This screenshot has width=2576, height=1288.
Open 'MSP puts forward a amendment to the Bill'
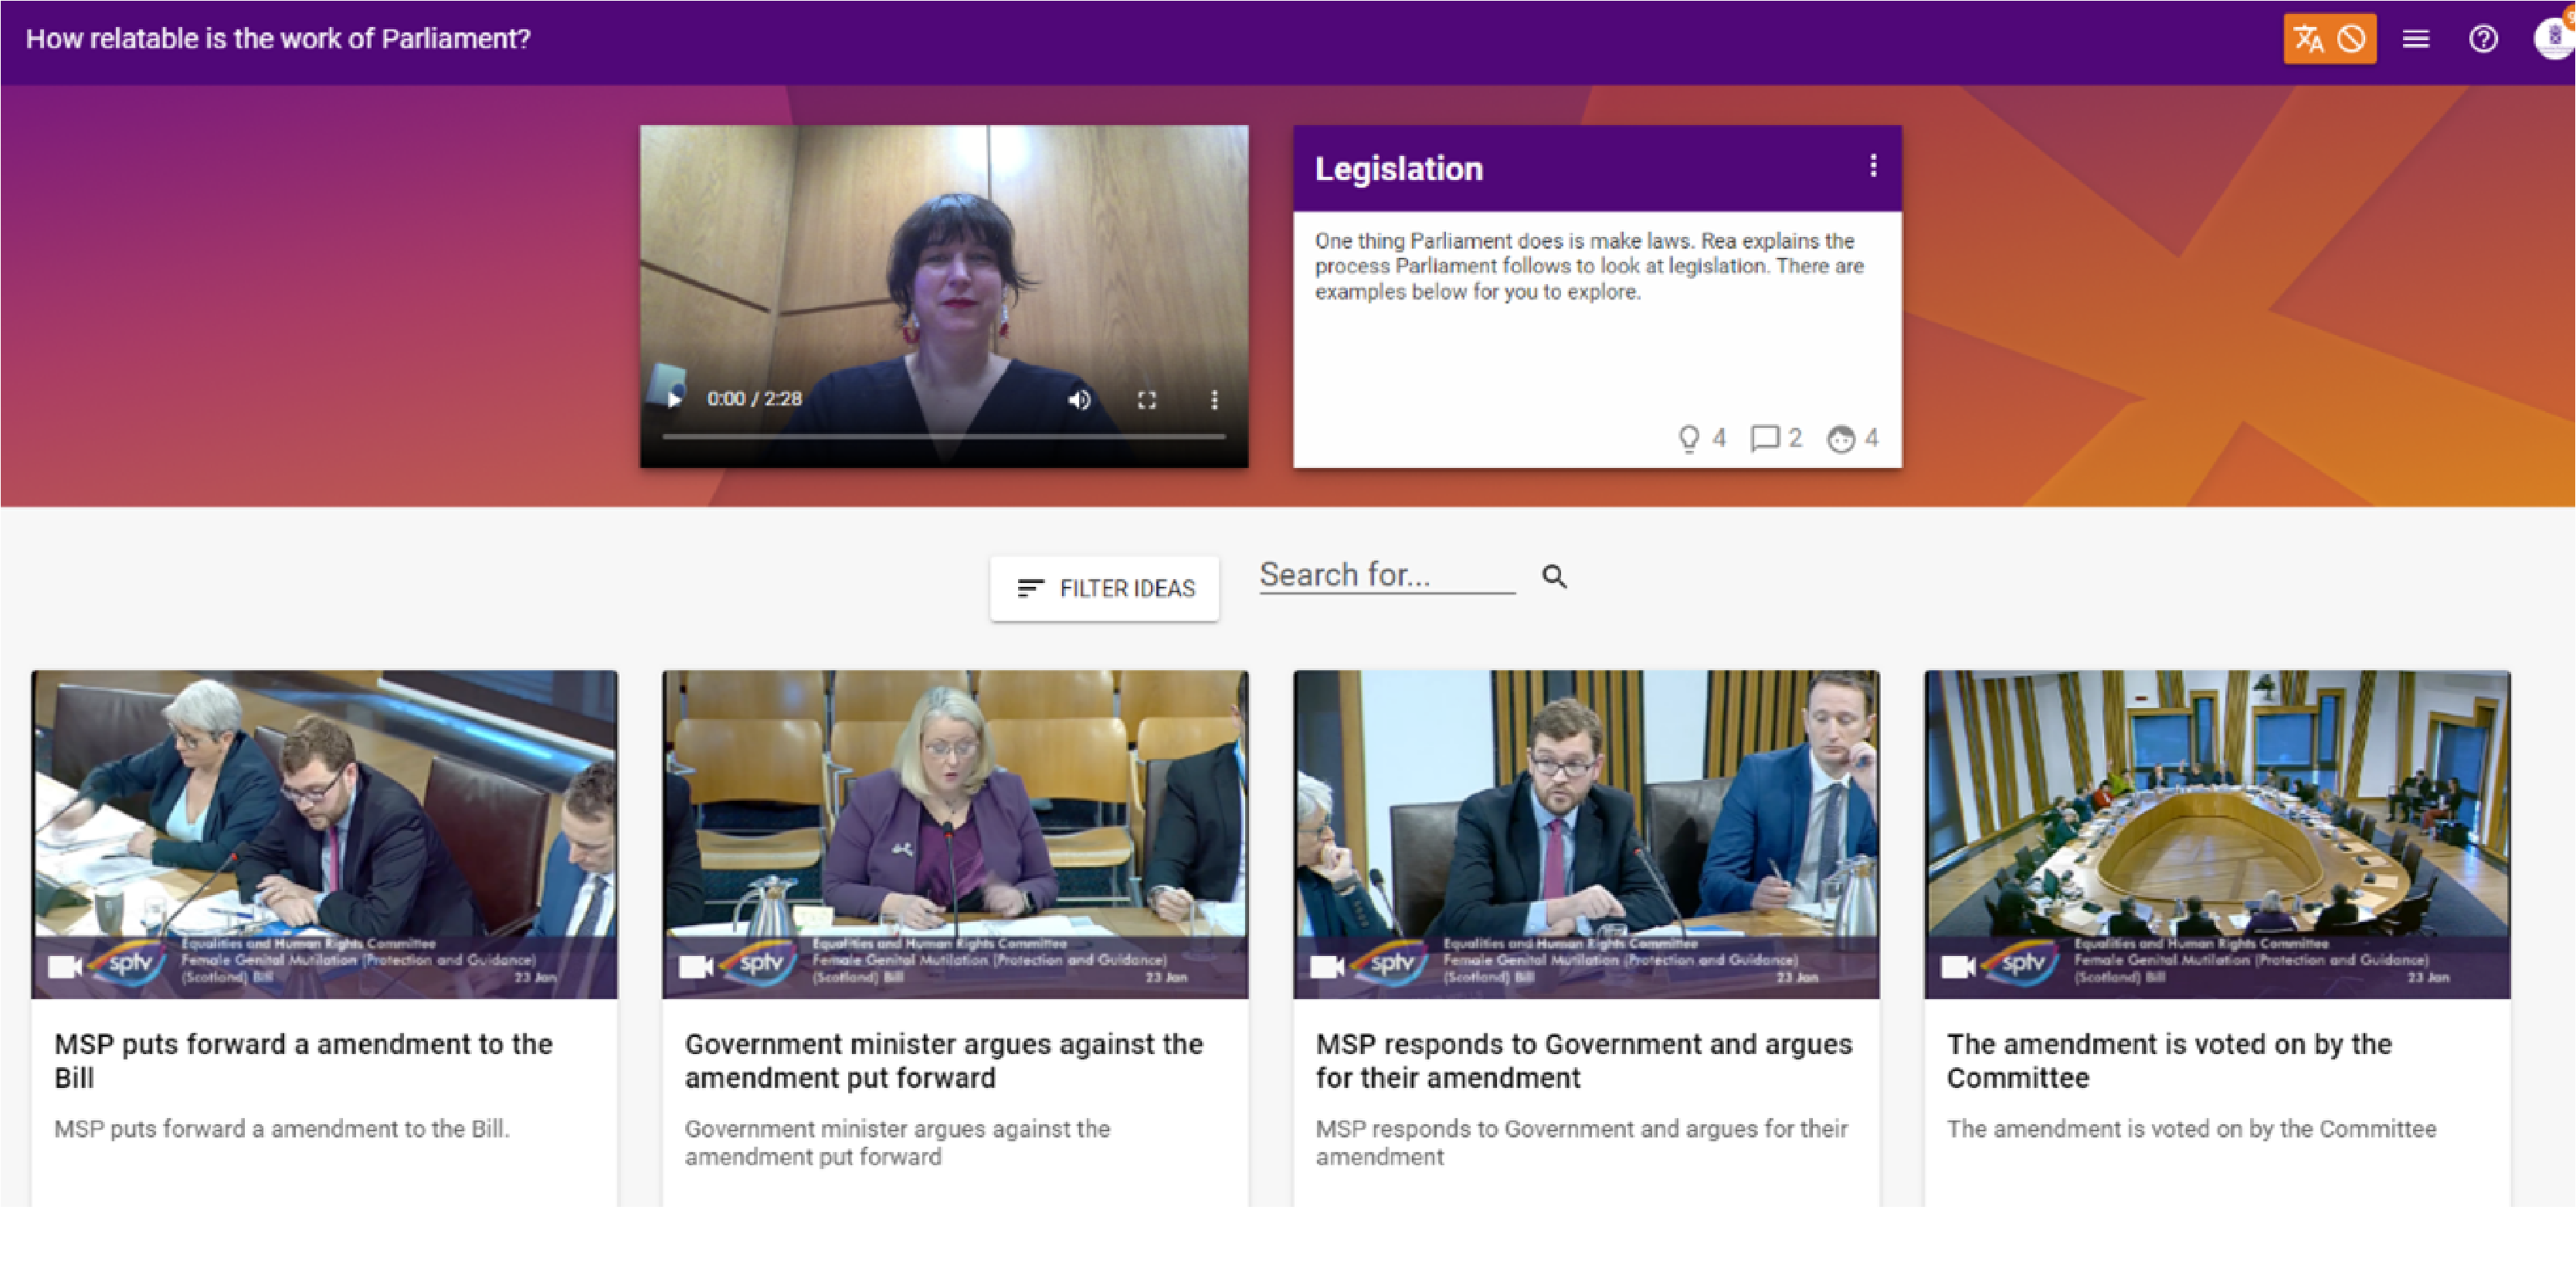pos(303,1060)
